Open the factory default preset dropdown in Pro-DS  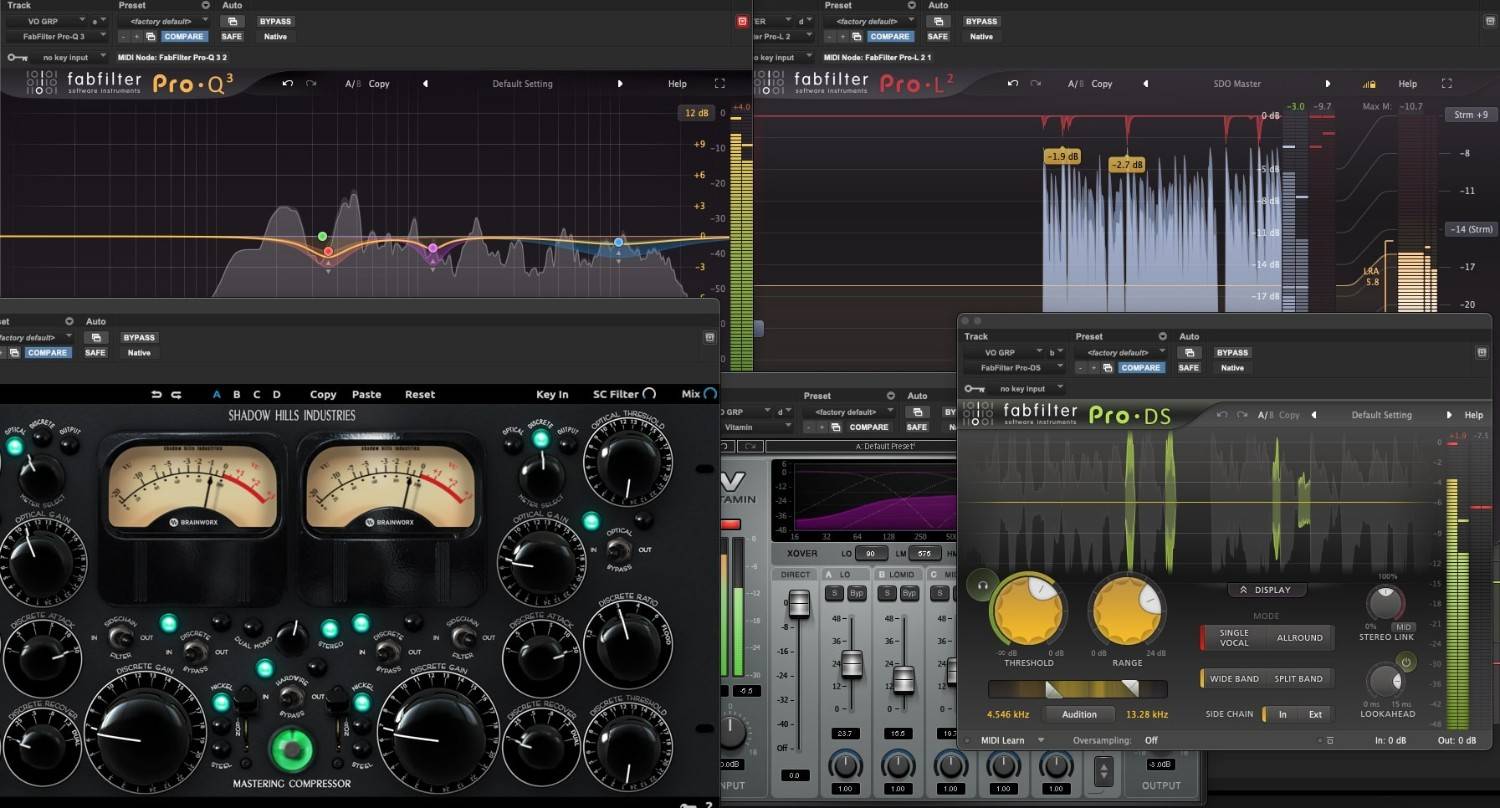pyautogui.click(x=1121, y=352)
